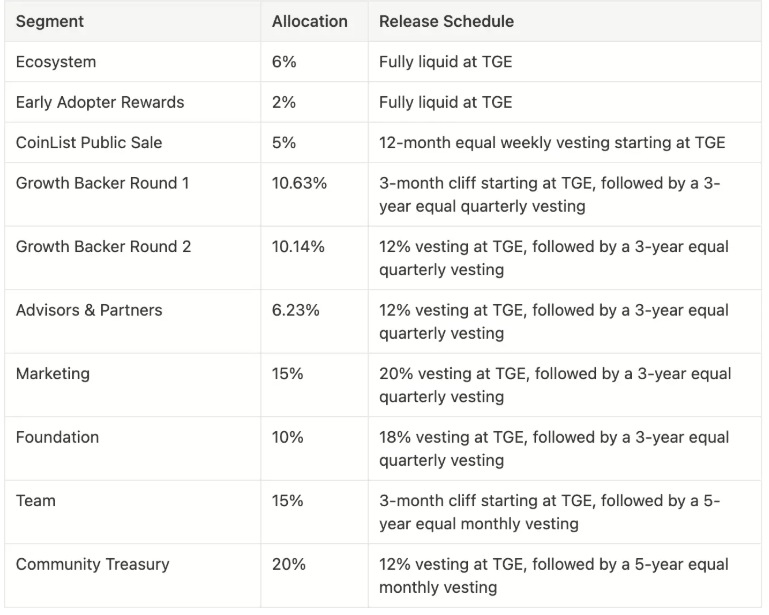The width and height of the screenshot is (769, 615).
Task: Click the Allocation column header
Action: (310, 21)
